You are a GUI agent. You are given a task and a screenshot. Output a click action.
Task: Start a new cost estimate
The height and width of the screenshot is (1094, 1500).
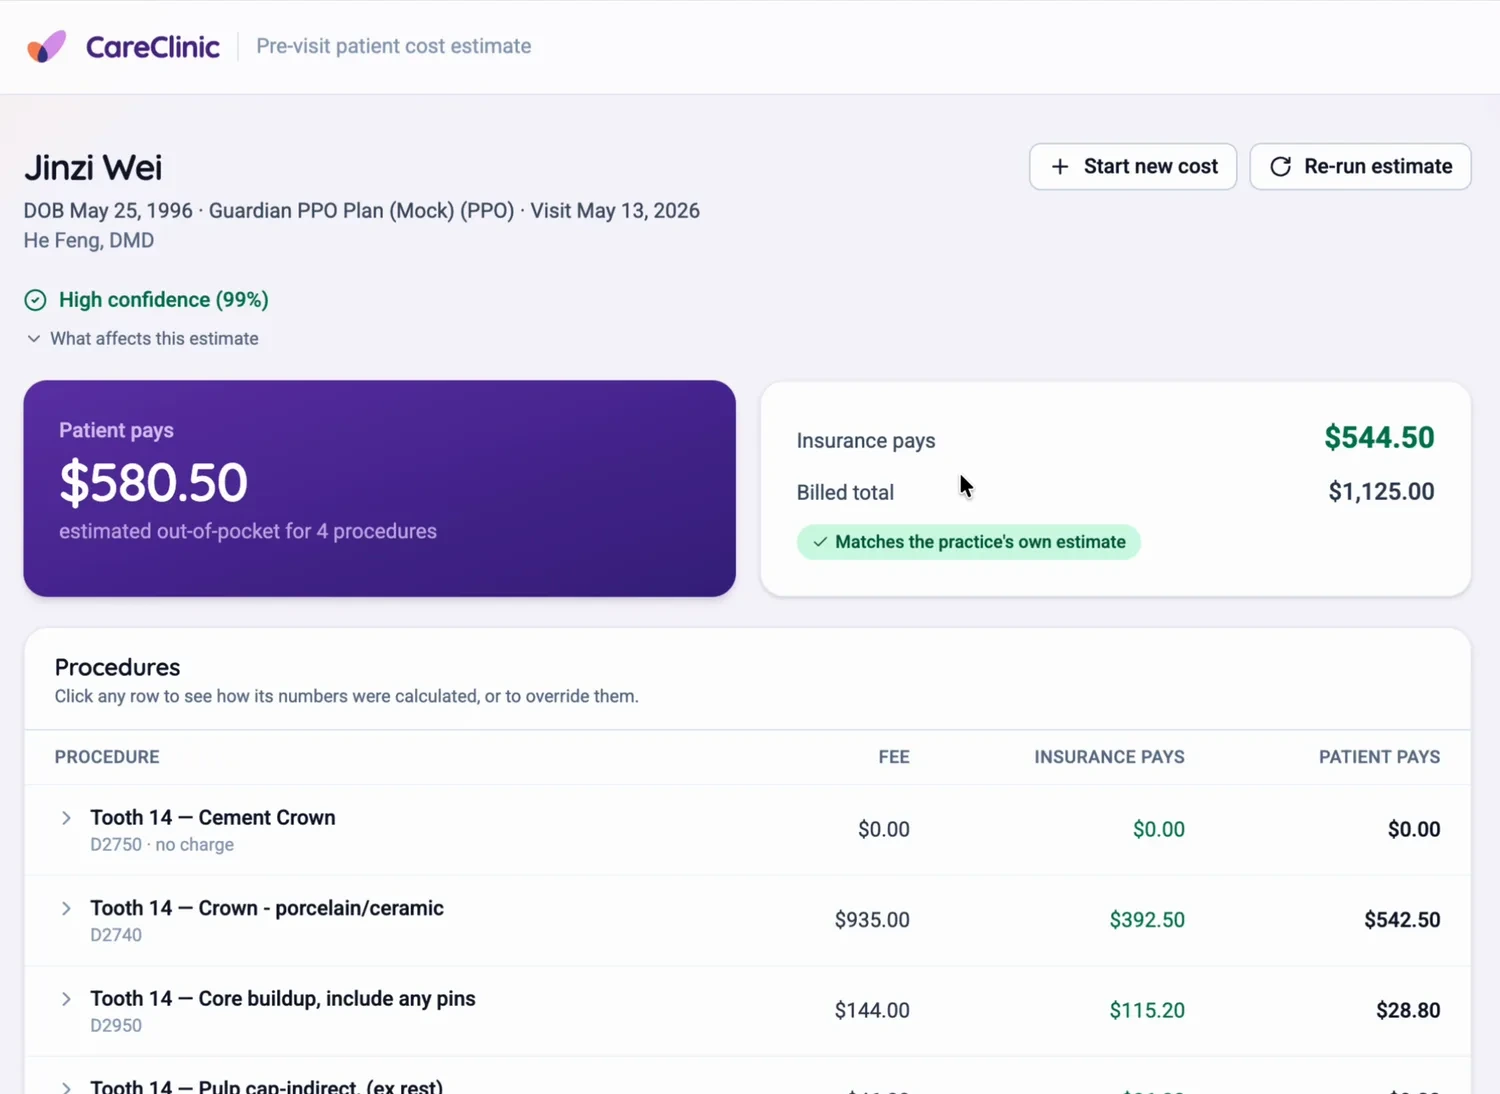coord(1133,166)
